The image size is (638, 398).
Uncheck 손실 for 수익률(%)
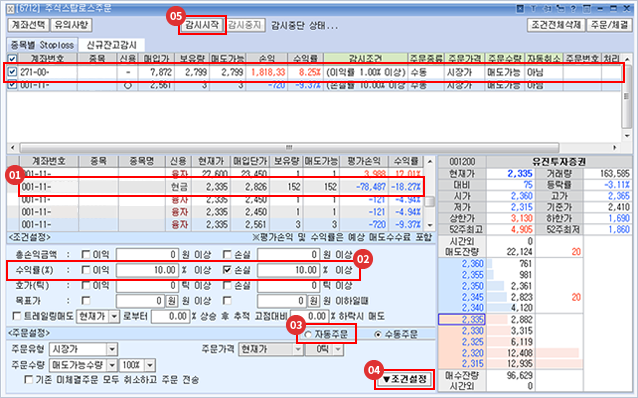(x=227, y=270)
